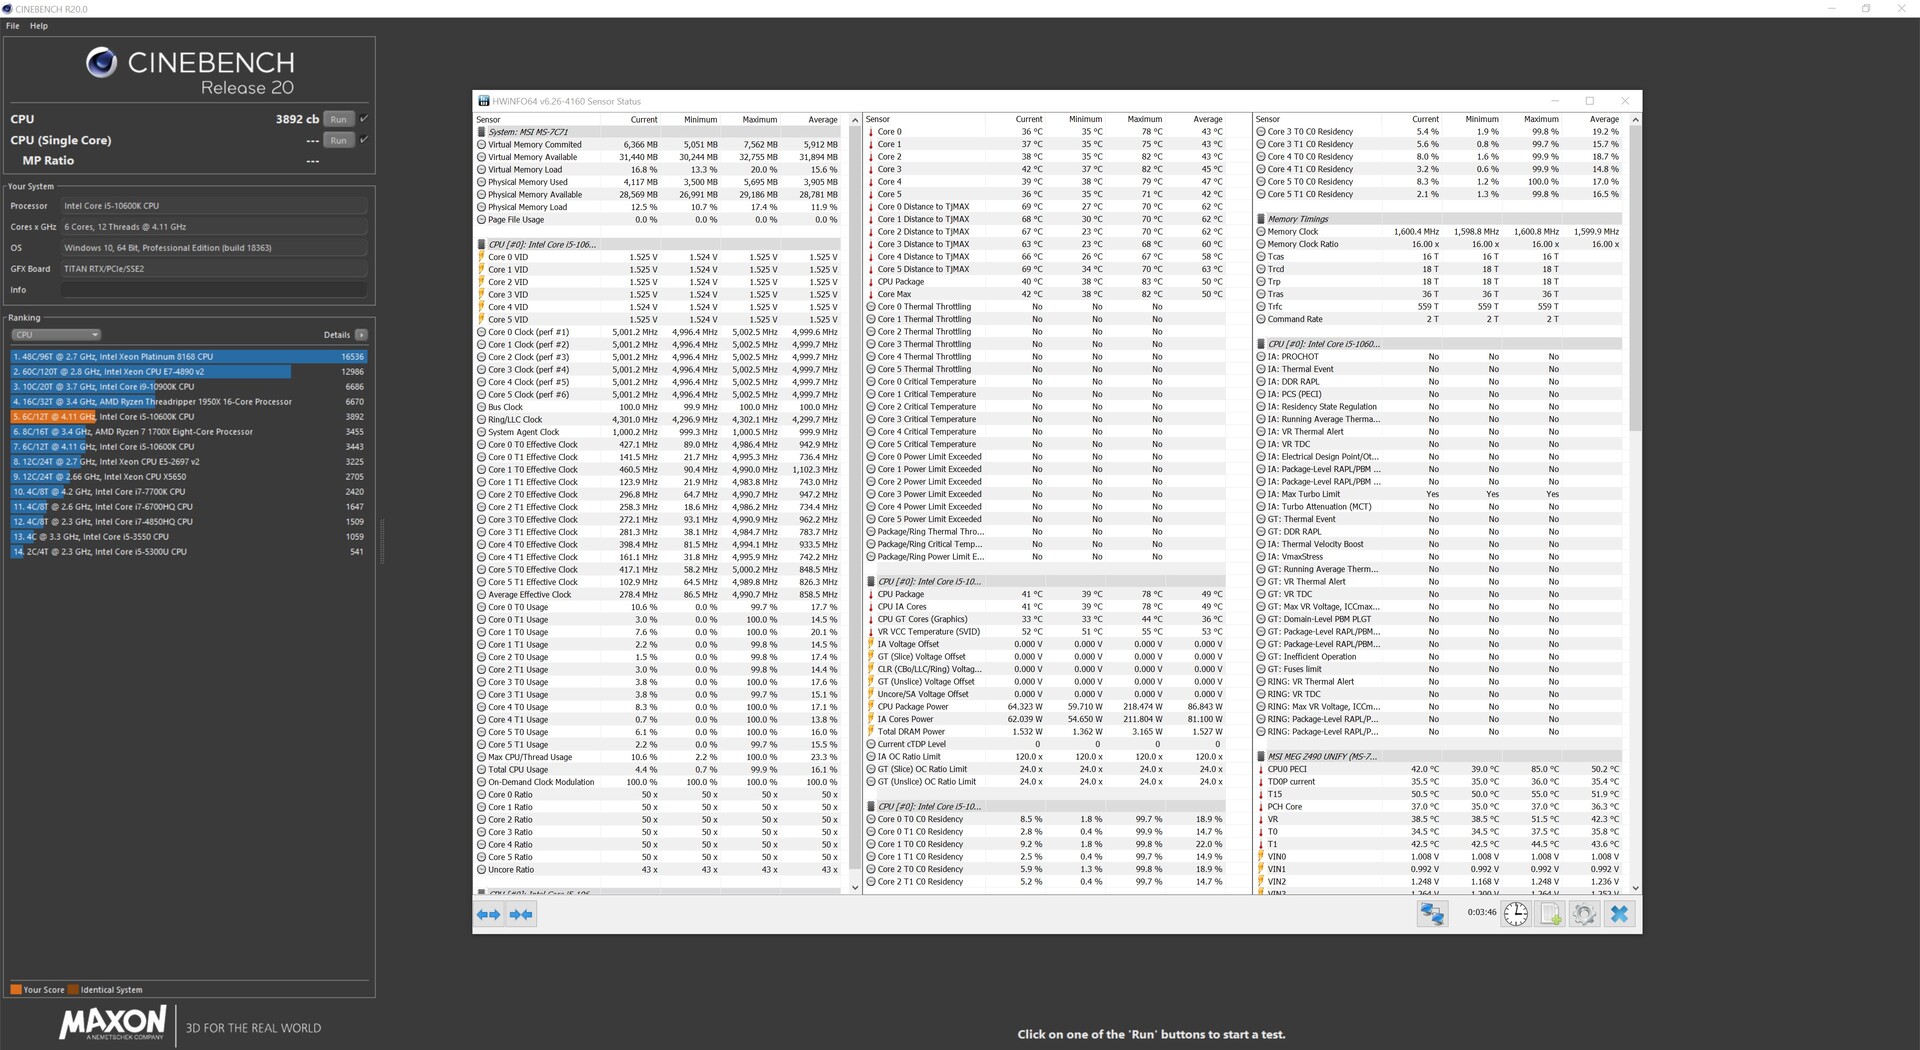This screenshot has width=1920, height=1050.
Task: Click the lightning icon beside VIN0
Action: click(x=1261, y=857)
